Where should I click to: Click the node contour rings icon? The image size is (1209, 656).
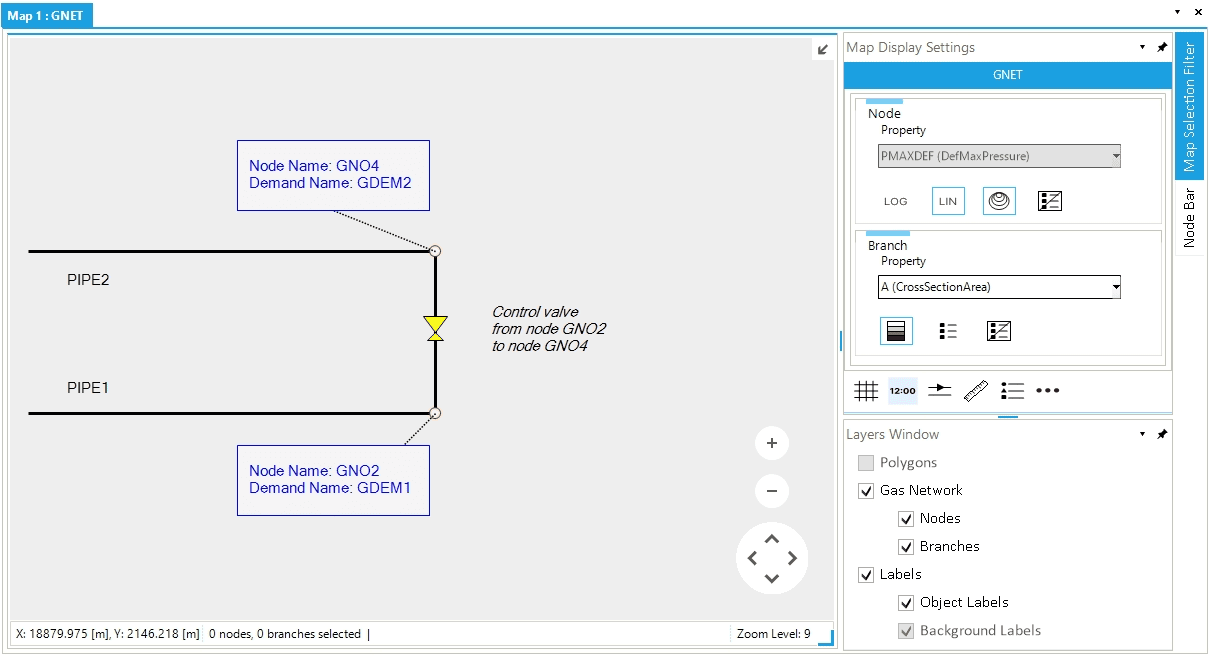(998, 201)
